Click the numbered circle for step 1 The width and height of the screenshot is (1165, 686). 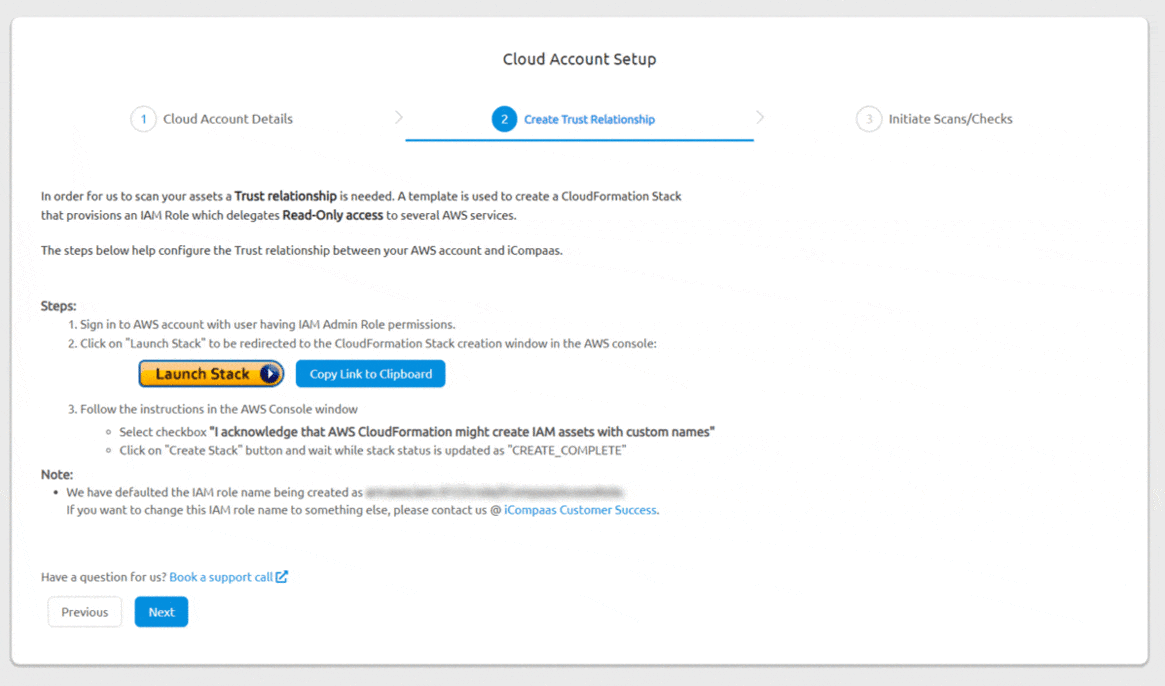143,118
